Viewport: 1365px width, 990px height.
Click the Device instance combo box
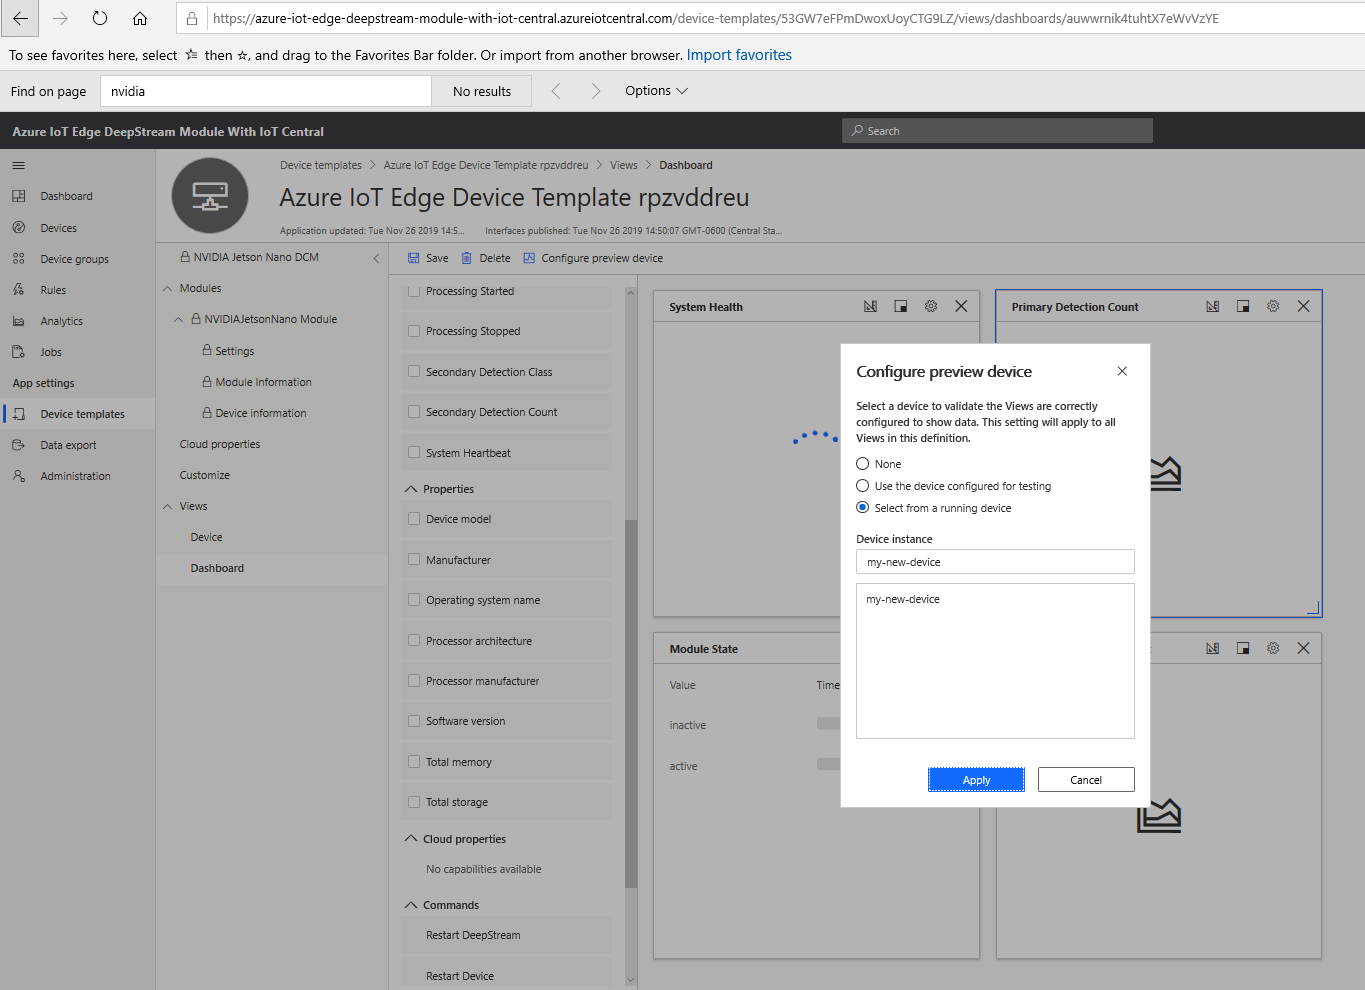tap(995, 562)
